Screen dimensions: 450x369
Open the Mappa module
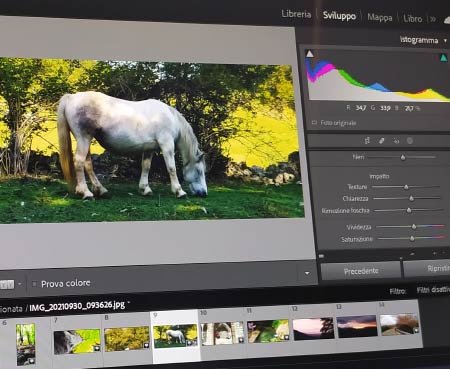click(x=380, y=17)
